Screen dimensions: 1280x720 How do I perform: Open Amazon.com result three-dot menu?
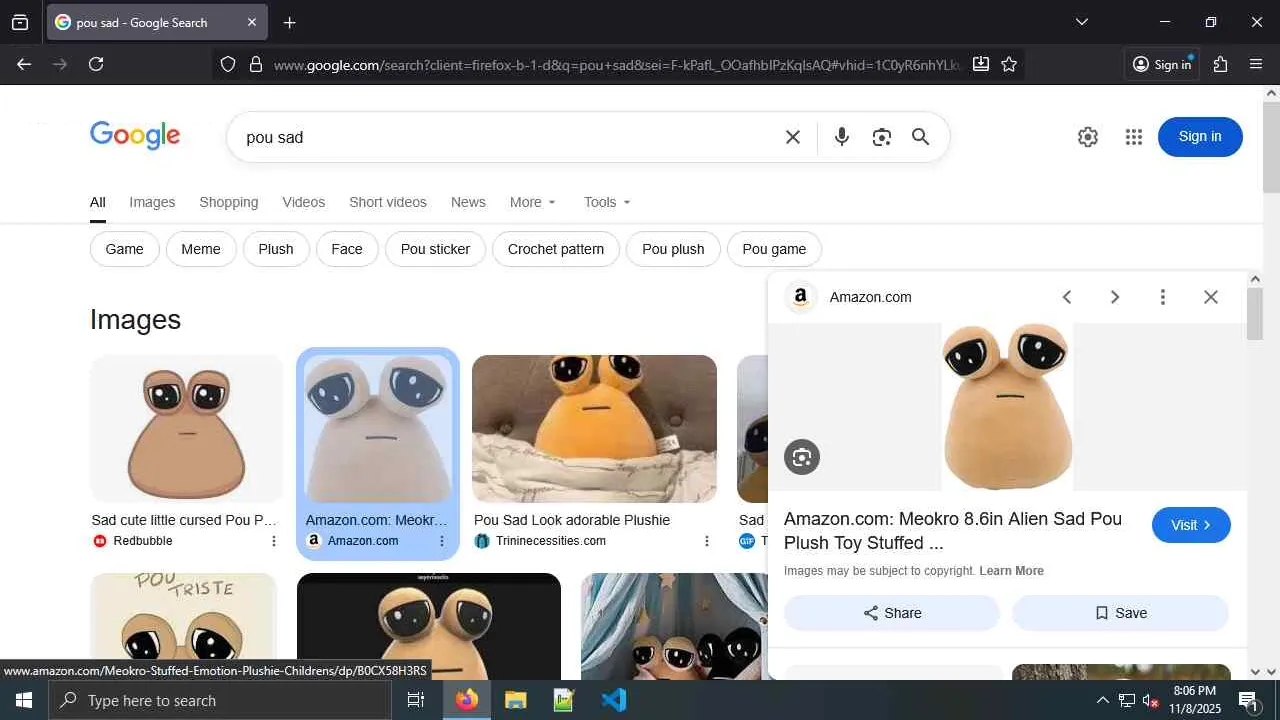tap(442, 541)
